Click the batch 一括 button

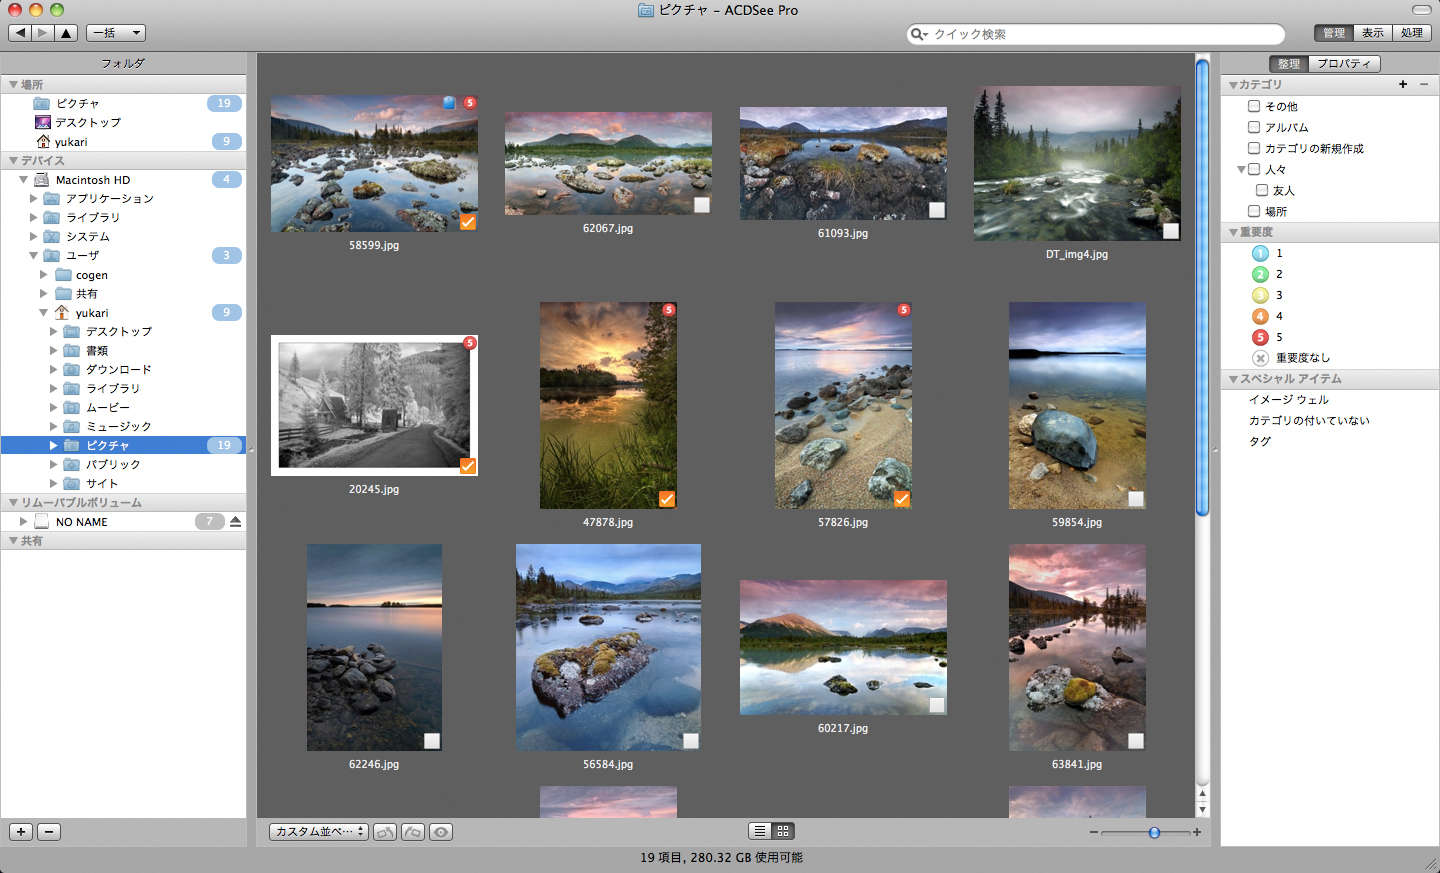point(115,32)
